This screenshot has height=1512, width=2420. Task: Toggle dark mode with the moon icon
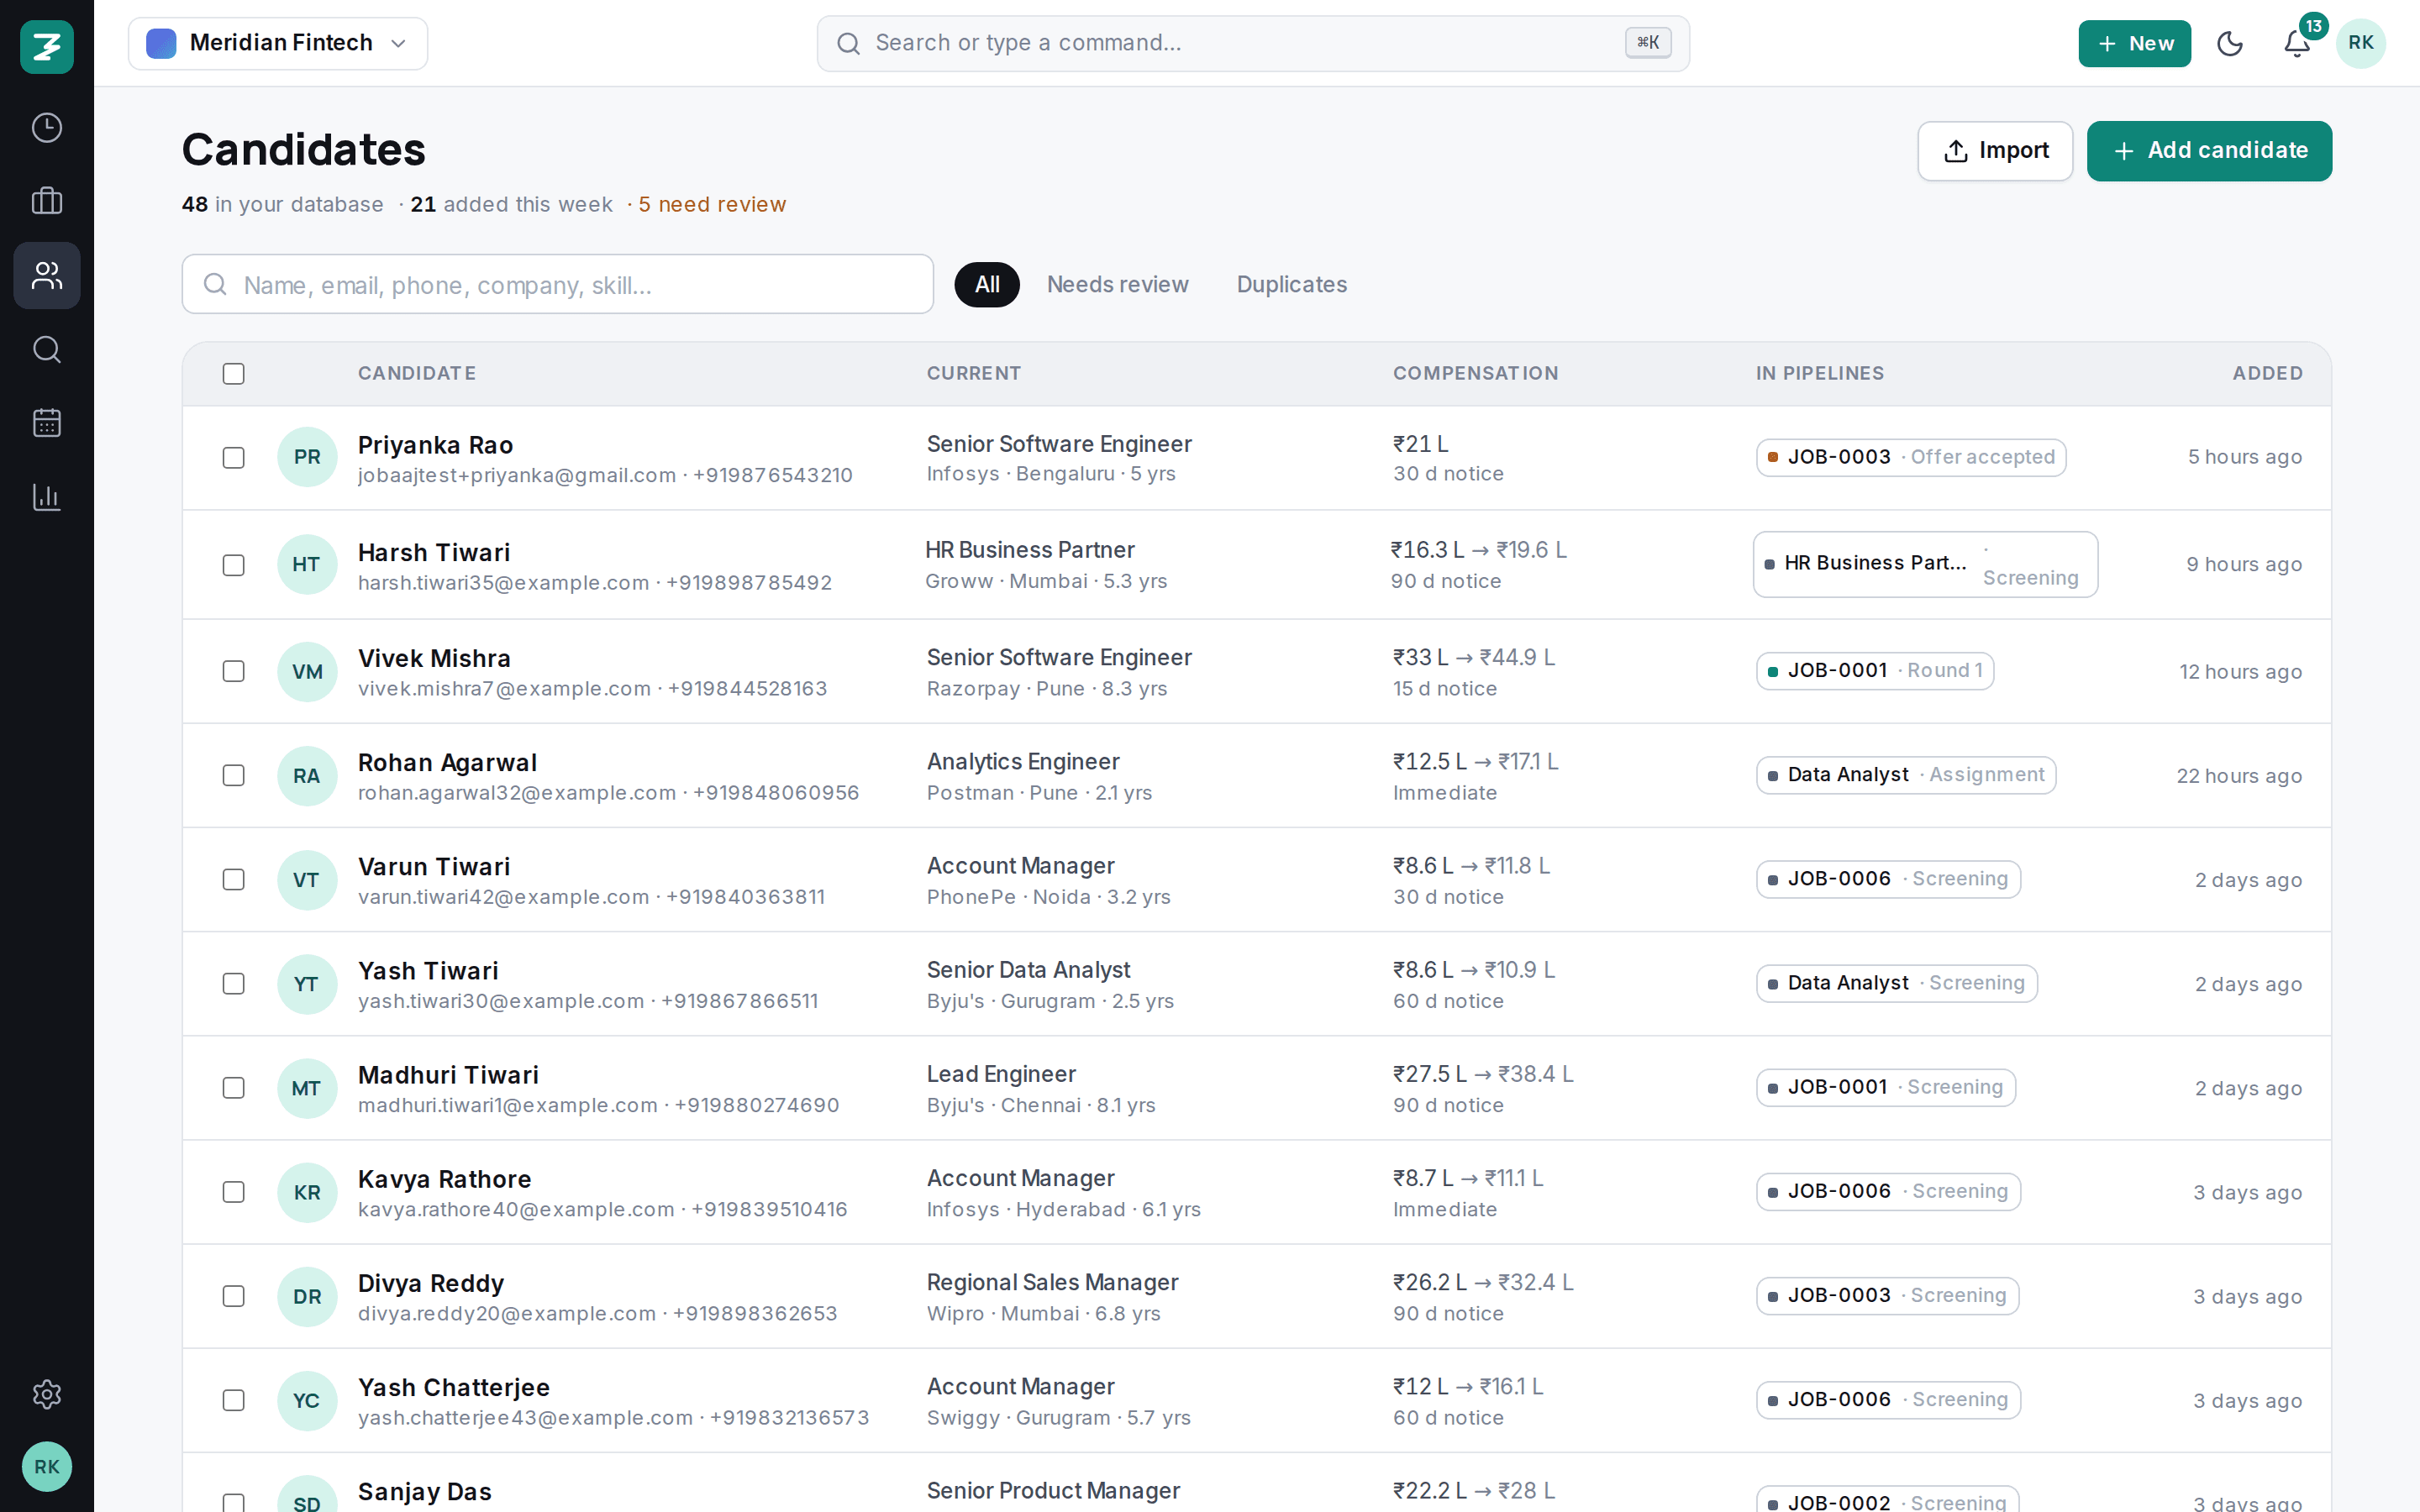(x=2230, y=43)
